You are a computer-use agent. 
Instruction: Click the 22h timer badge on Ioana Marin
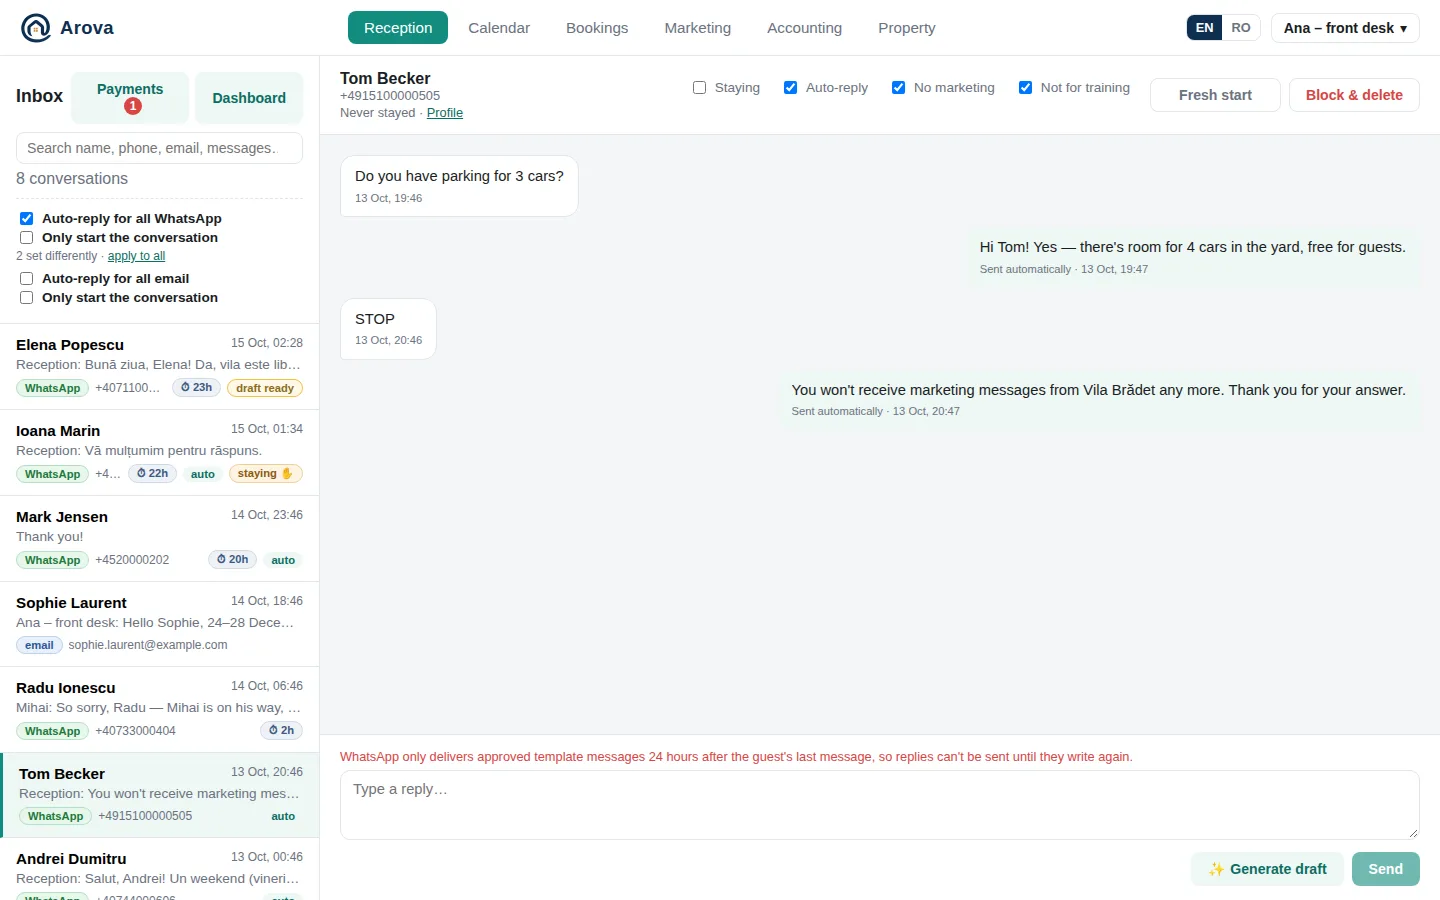[x=153, y=474]
